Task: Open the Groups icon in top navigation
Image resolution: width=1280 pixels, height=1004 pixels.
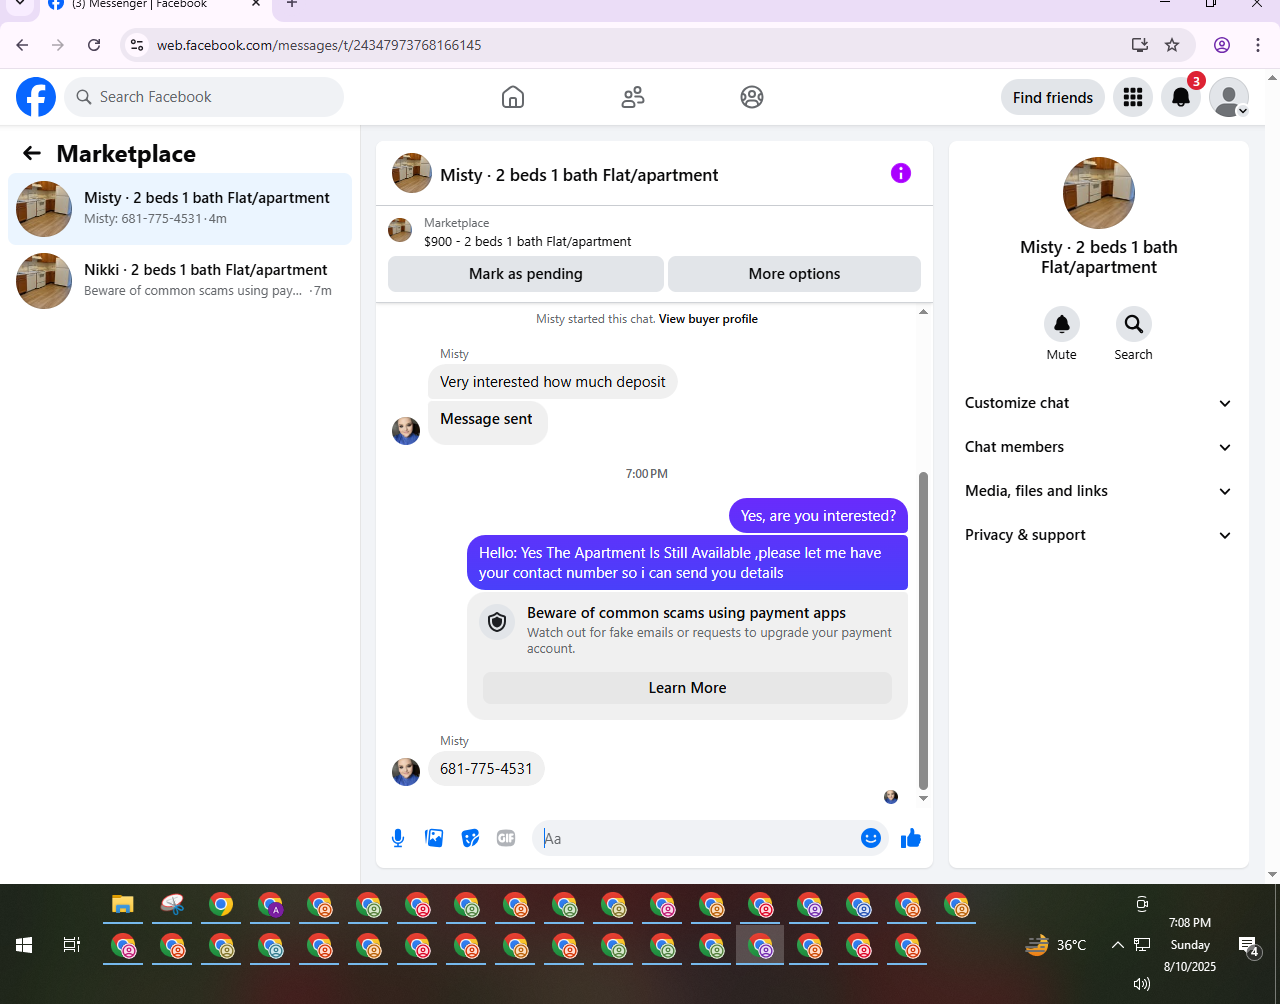Action: coord(752,97)
